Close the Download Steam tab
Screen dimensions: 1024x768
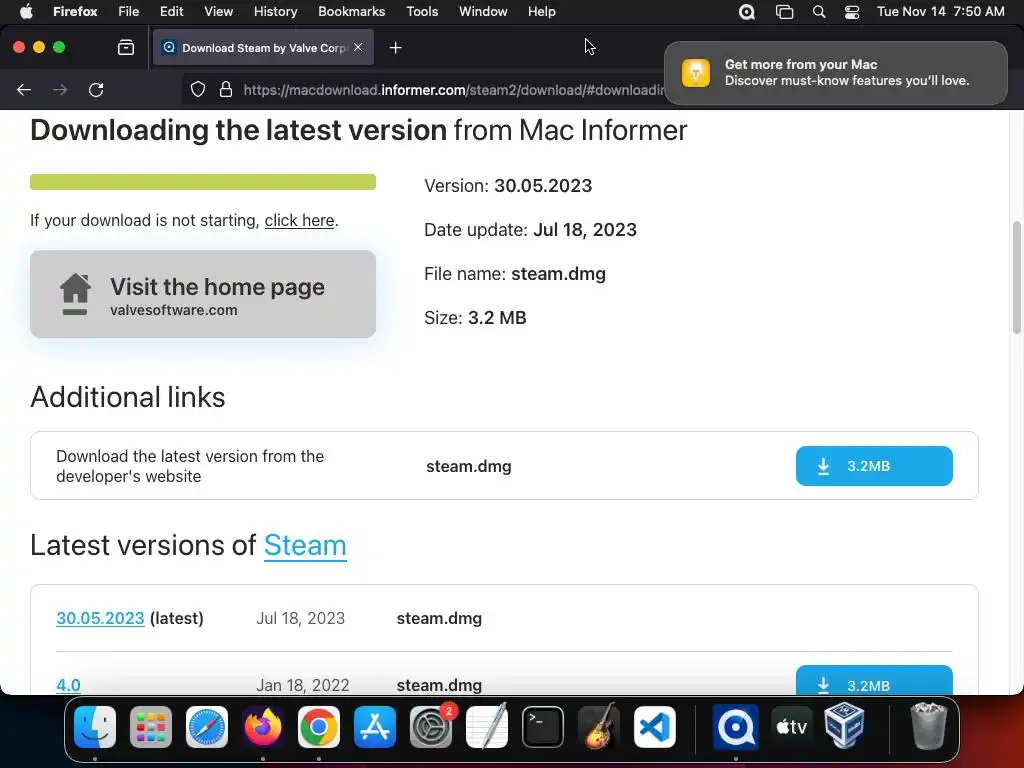pos(358,47)
